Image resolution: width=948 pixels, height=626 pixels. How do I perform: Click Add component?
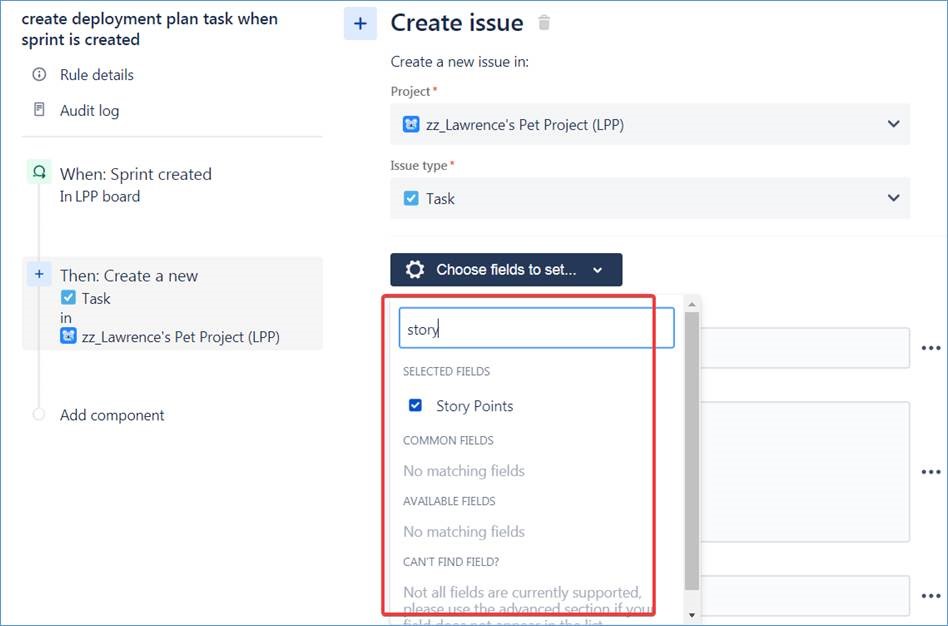pyautogui.click(x=112, y=416)
